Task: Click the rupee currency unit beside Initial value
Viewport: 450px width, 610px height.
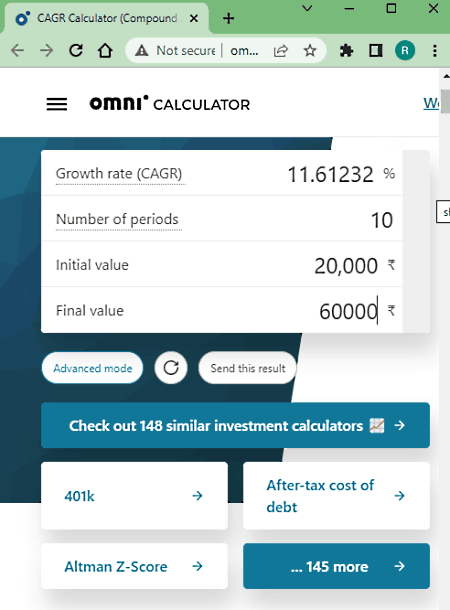Action: click(391, 265)
